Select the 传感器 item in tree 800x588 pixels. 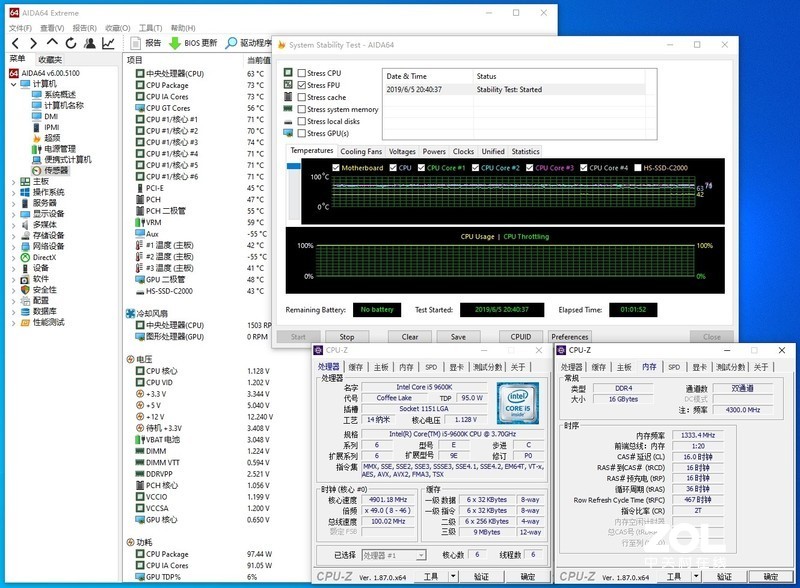tap(56, 170)
